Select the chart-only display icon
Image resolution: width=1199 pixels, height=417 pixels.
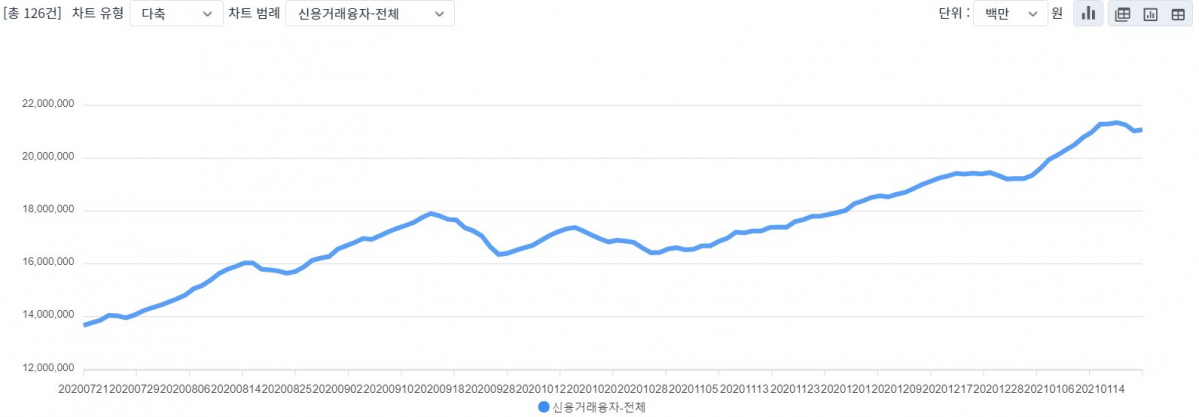point(1150,14)
